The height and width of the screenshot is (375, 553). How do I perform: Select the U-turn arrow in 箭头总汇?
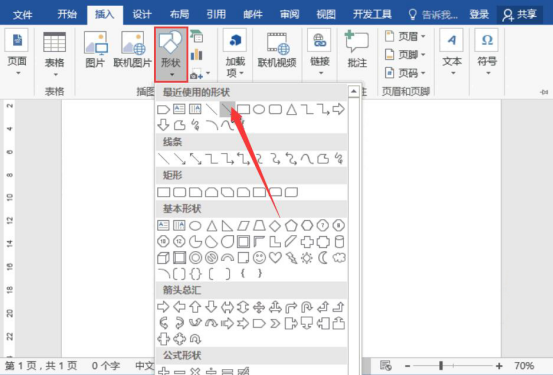(x=307, y=307)
